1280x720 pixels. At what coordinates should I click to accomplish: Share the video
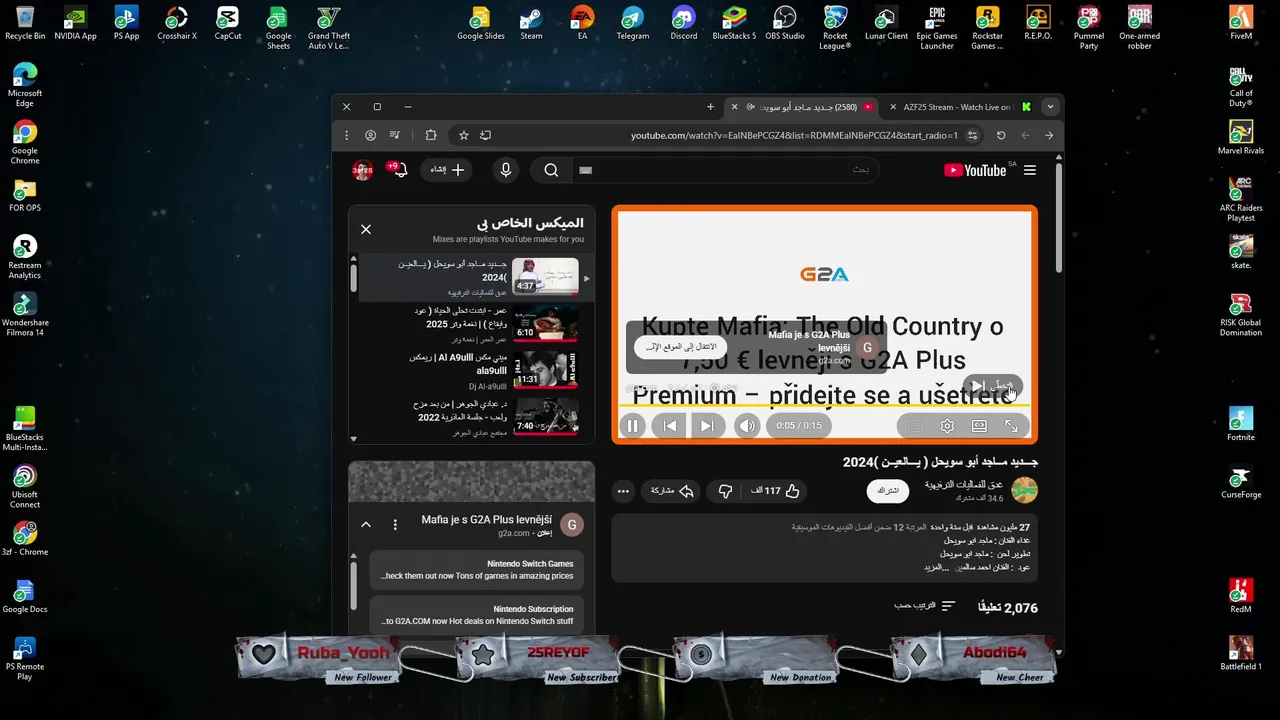[672, 491]
